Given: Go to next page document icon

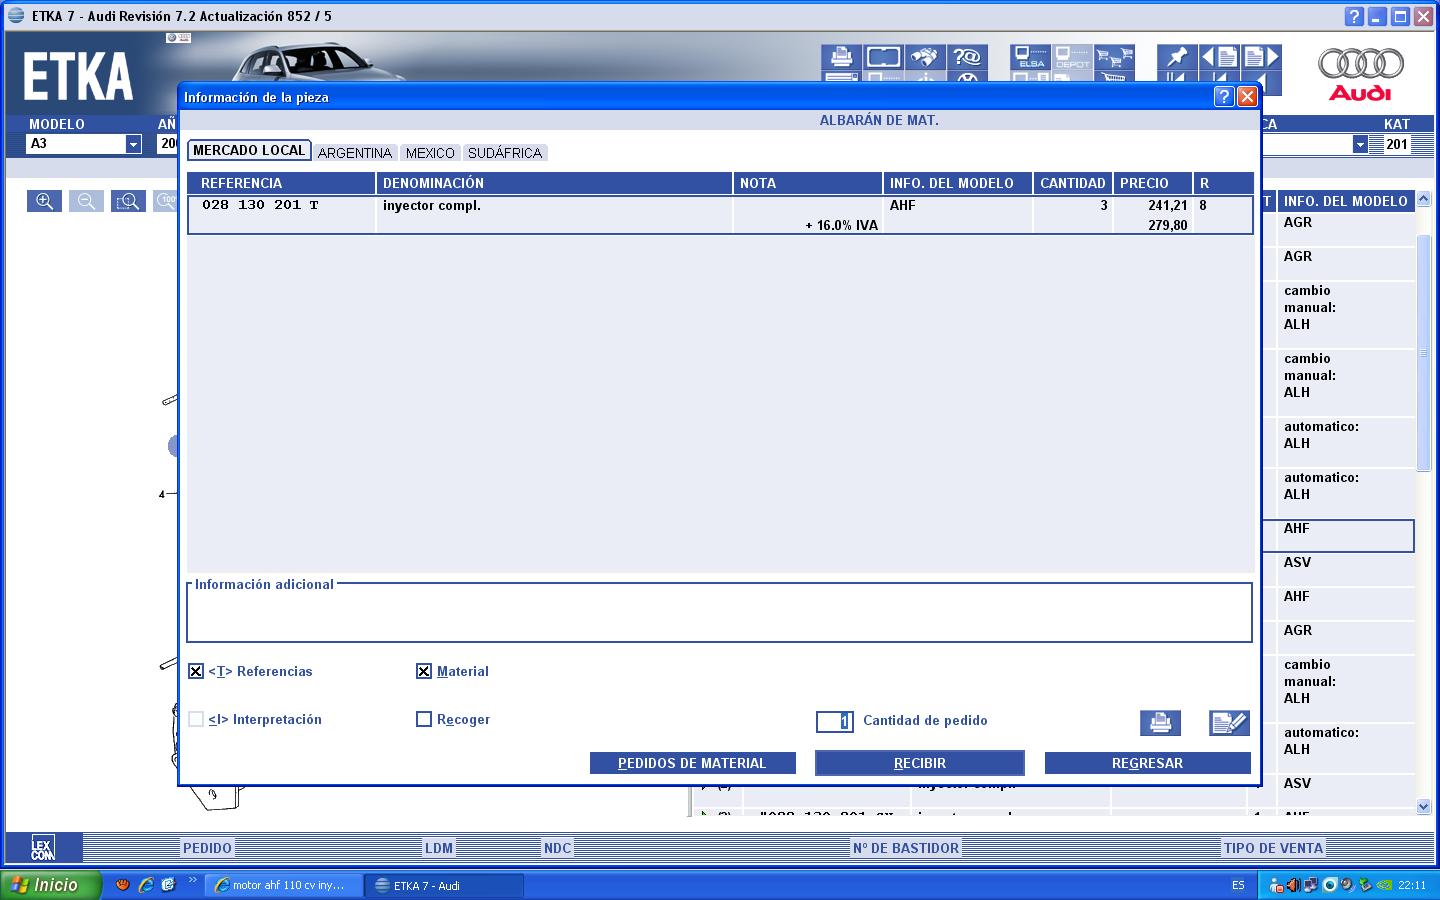Looking at the screenshot, I should click(1261, 57).
